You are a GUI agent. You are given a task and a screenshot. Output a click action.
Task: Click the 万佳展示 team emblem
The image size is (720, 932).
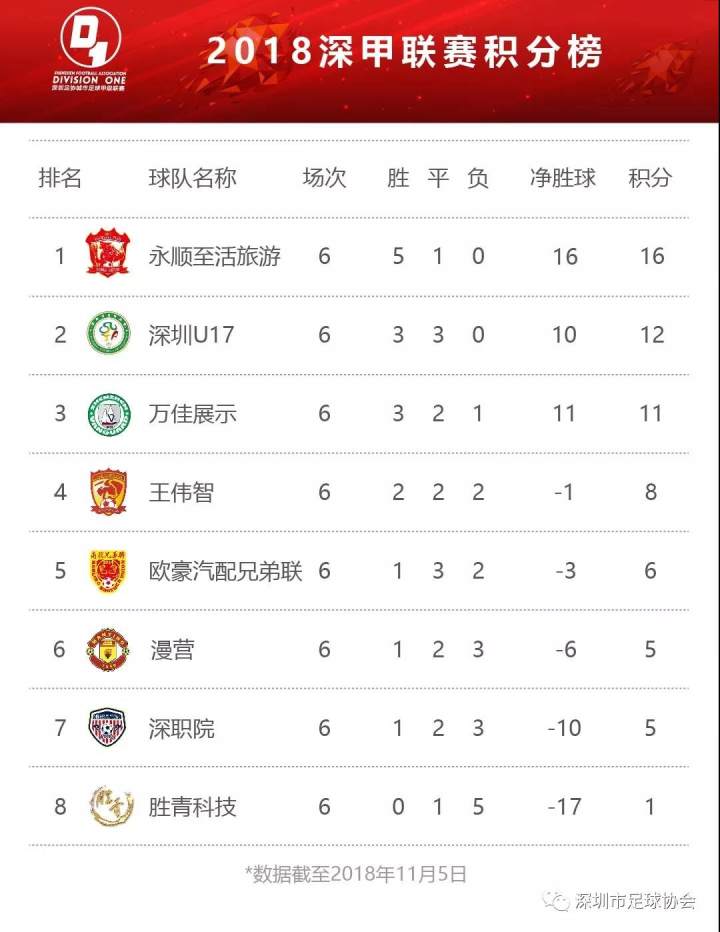[108, 414]
